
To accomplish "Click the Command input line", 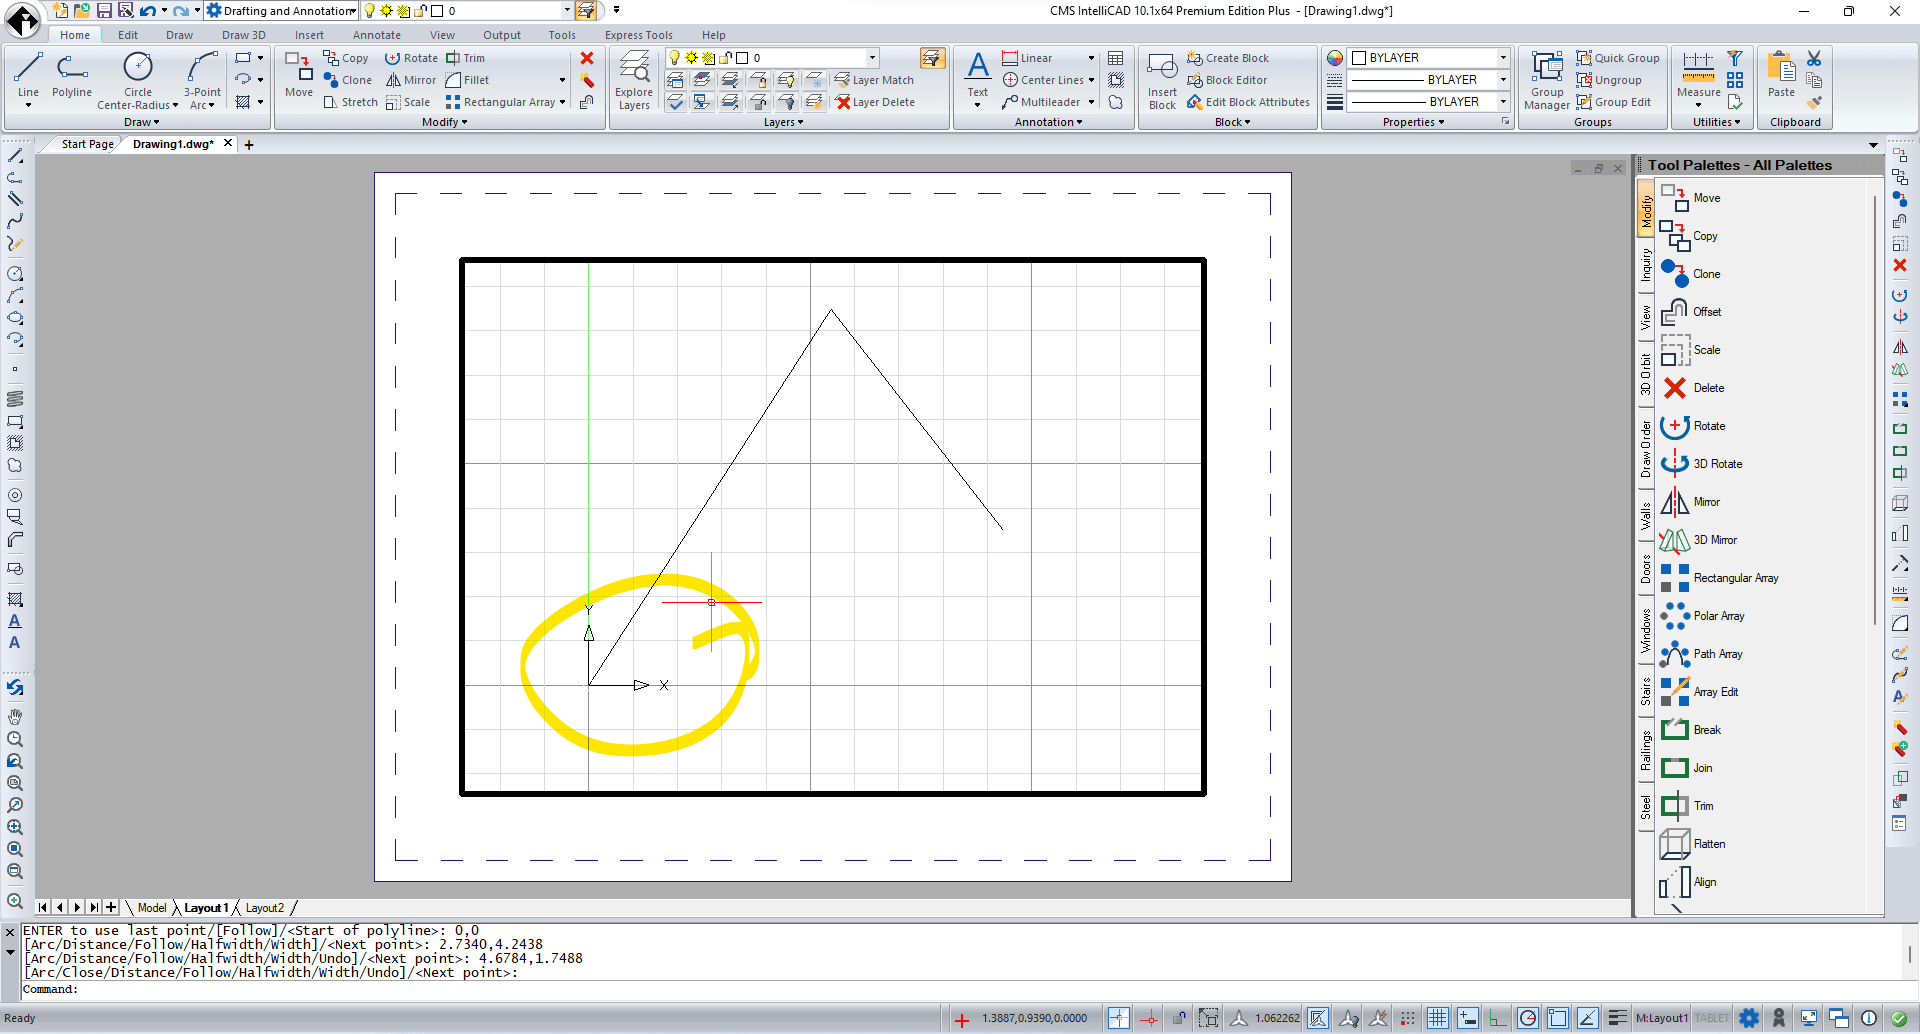I will pyautogui.click(x=960, y=990).
